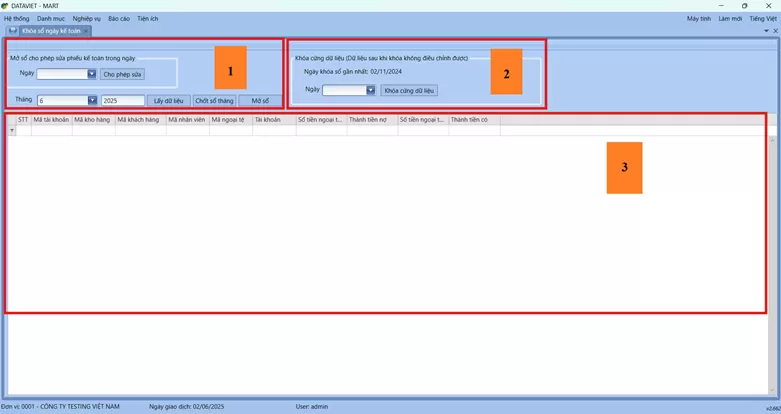Screen dimensions: 781x414
Task: Click the Cho phép sửa button
Action: click(x=122, y=74)
